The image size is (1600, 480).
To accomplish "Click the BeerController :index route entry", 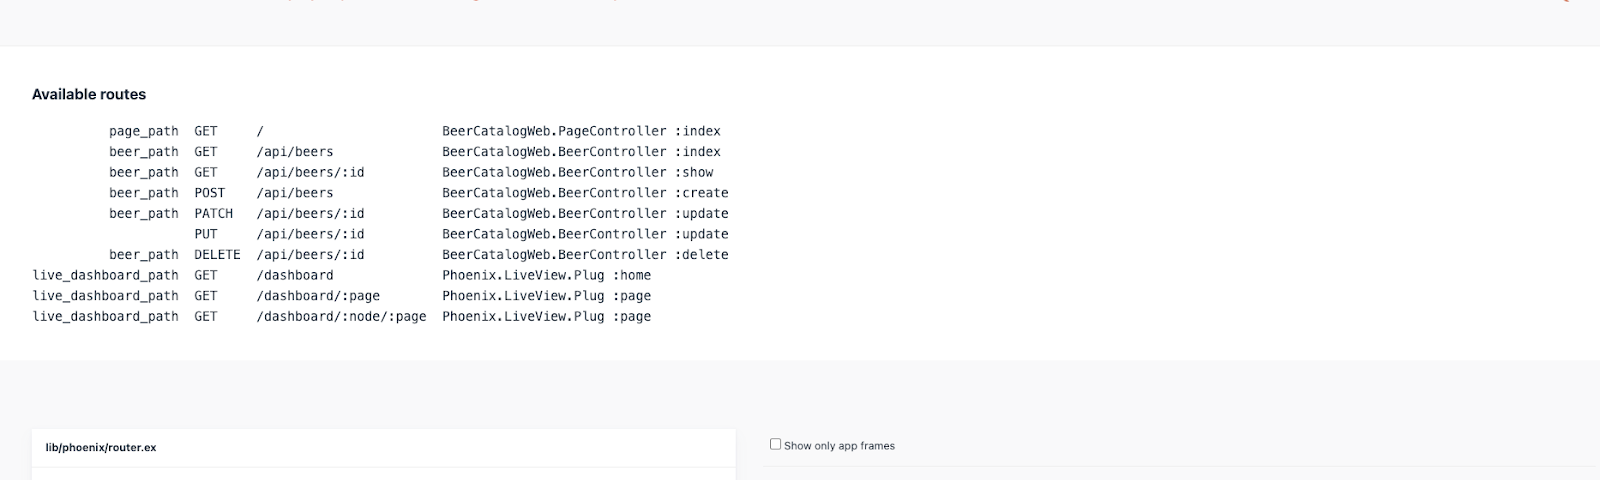I will (x=581, y=152).
